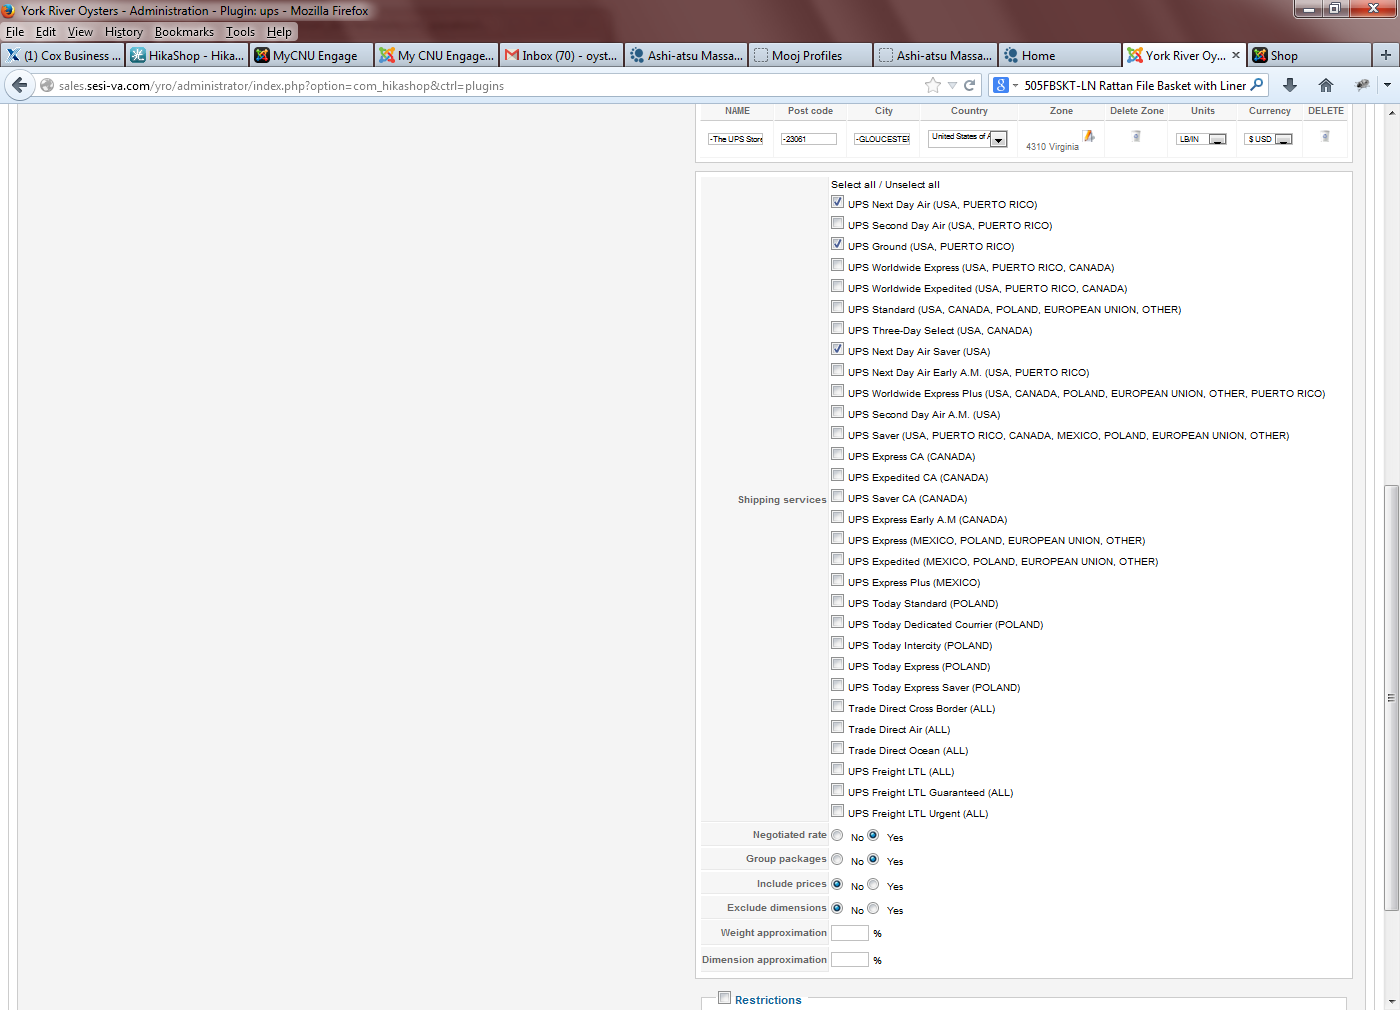Click the Firefox logo in the title bar
This screenshot has width=1400, height=1010.
[9, 11]
